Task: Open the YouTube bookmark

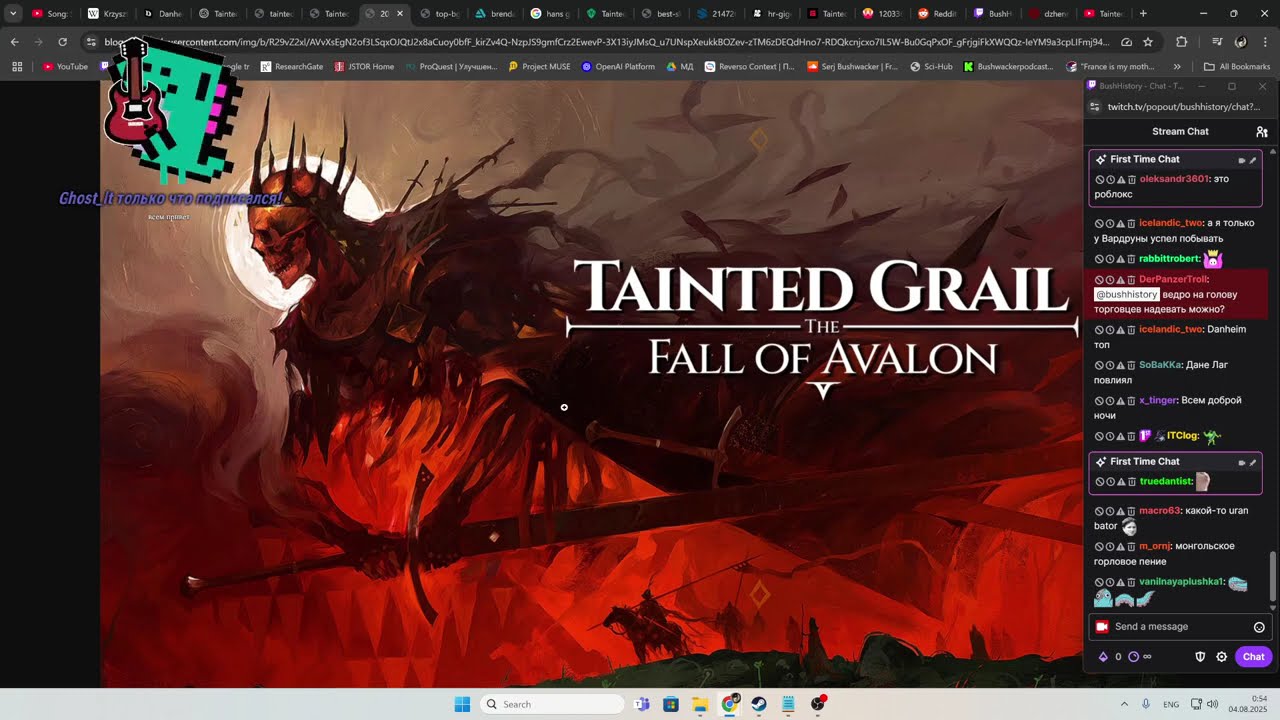Action: (65, 67)
